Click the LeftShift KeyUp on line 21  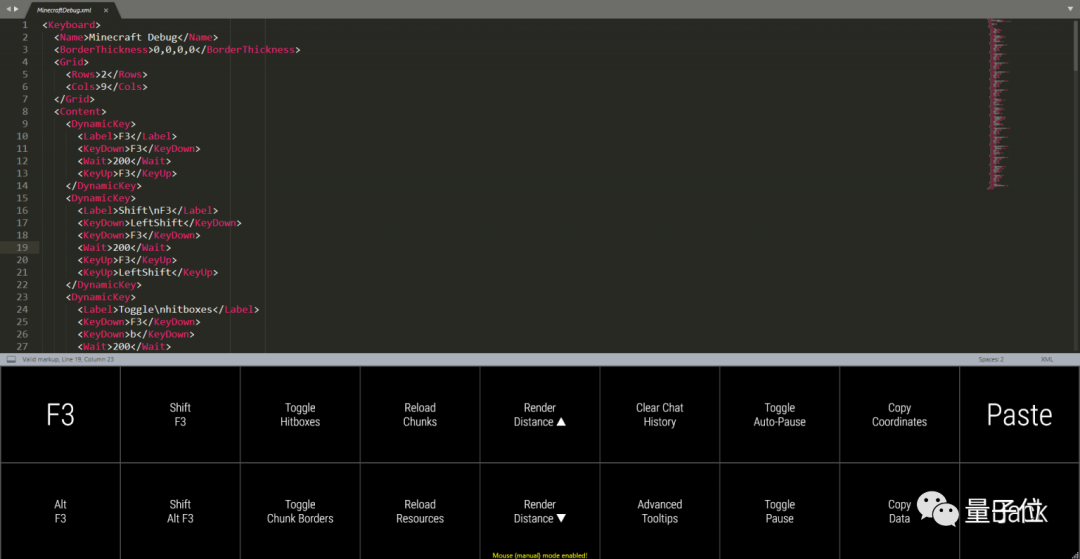tap(145, 273)
